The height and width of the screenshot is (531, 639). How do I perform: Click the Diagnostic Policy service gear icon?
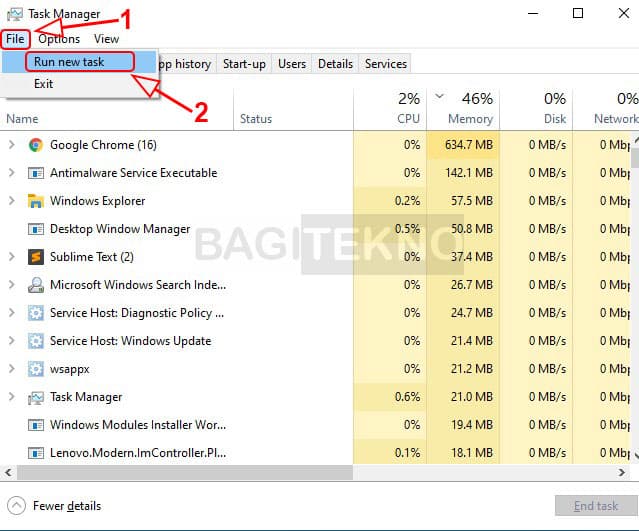pos(36,313)
